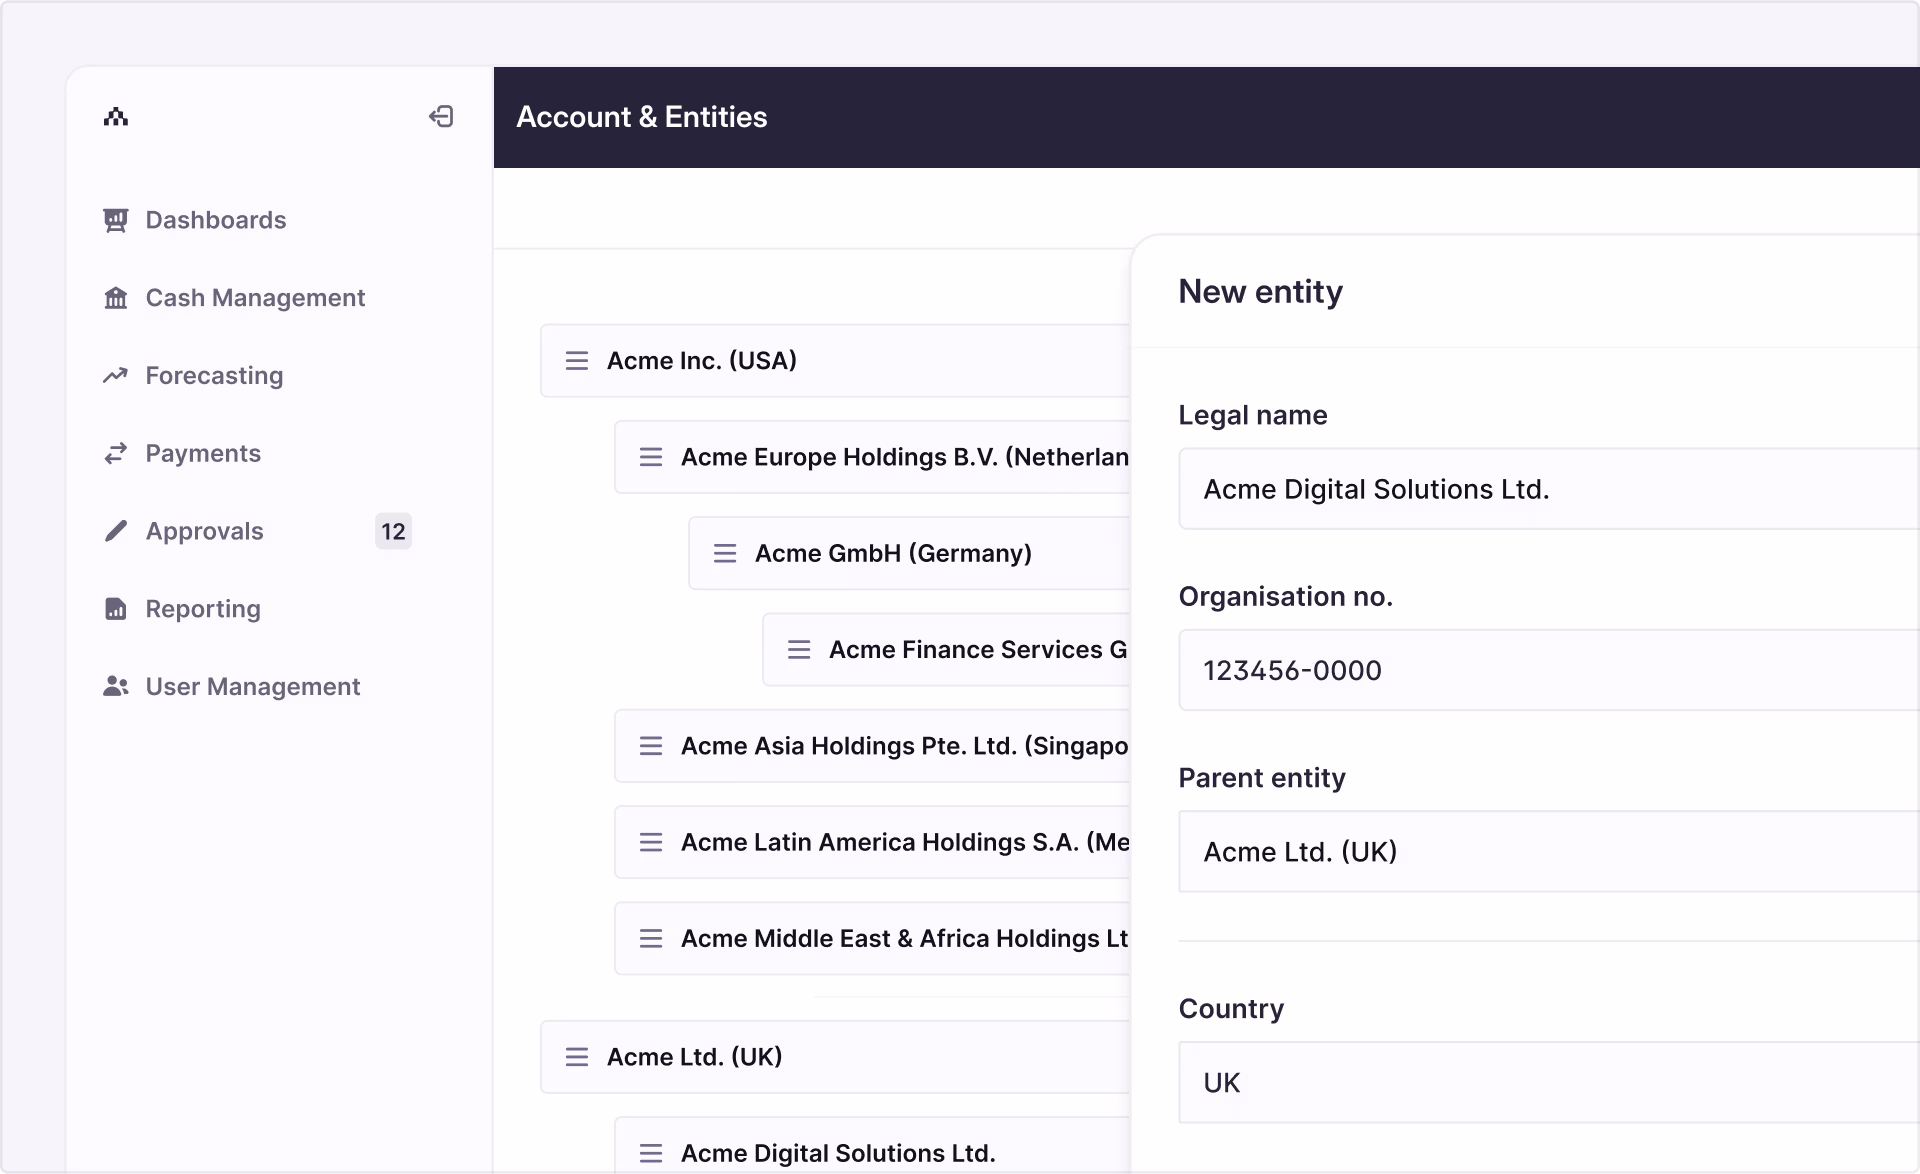Click drag handle of Acme Digital Solutions Ltd. row
The width and height of the screenshot is (1920, 1174).
(x=651, y=1153)
